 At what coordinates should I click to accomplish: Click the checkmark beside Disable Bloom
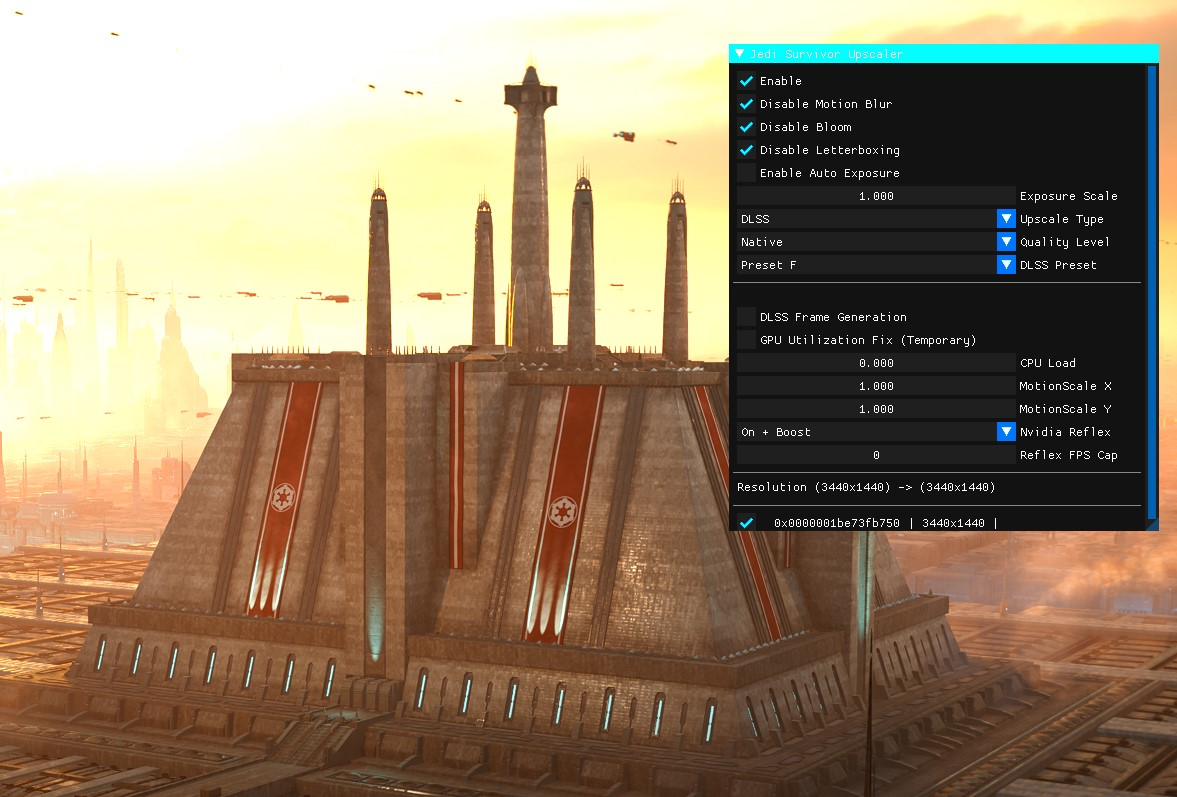coord(746,126)
